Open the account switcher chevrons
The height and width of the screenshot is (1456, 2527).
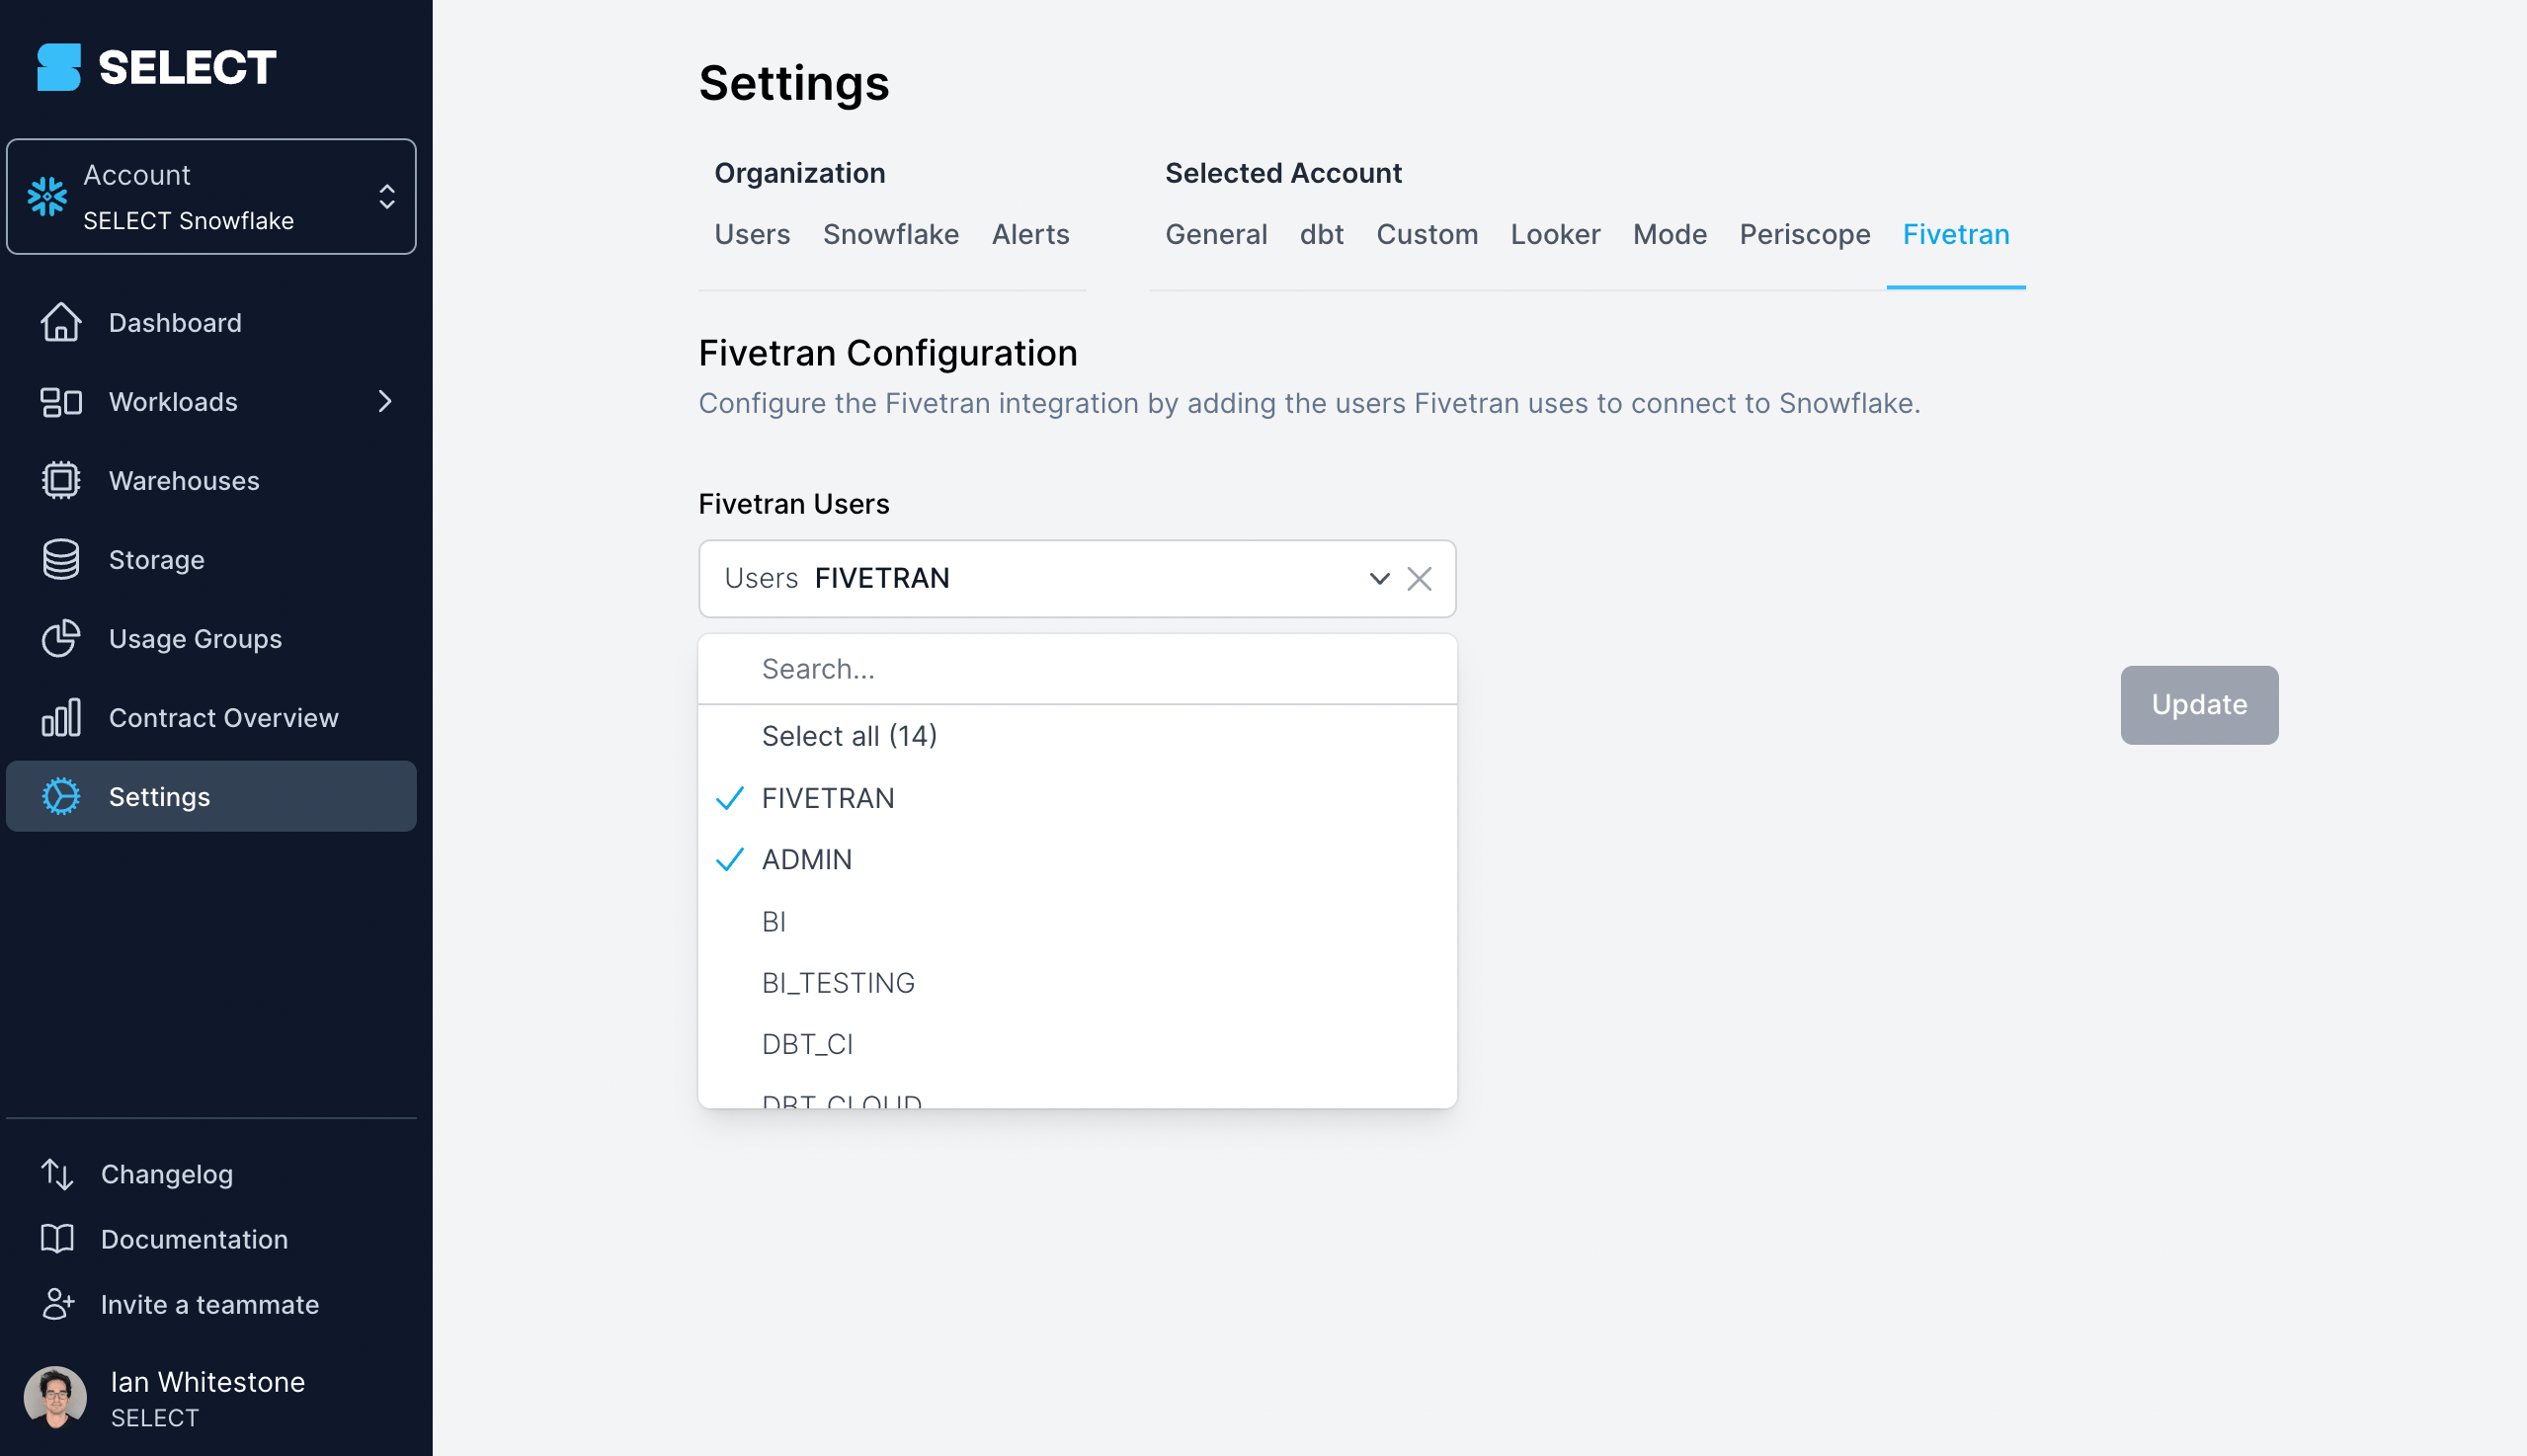387,196
